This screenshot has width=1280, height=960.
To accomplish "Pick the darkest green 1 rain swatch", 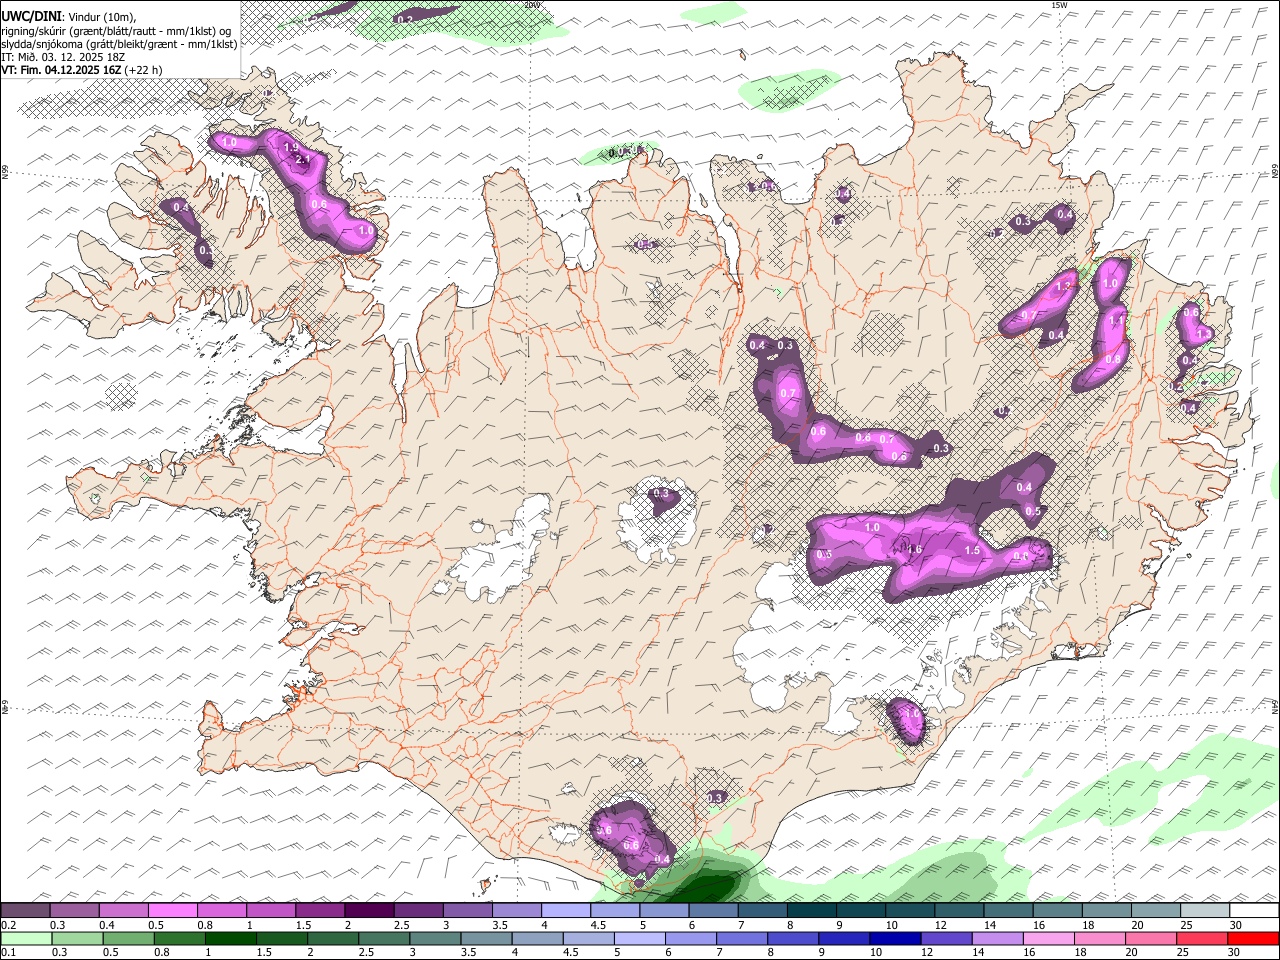I will point(231,938).
